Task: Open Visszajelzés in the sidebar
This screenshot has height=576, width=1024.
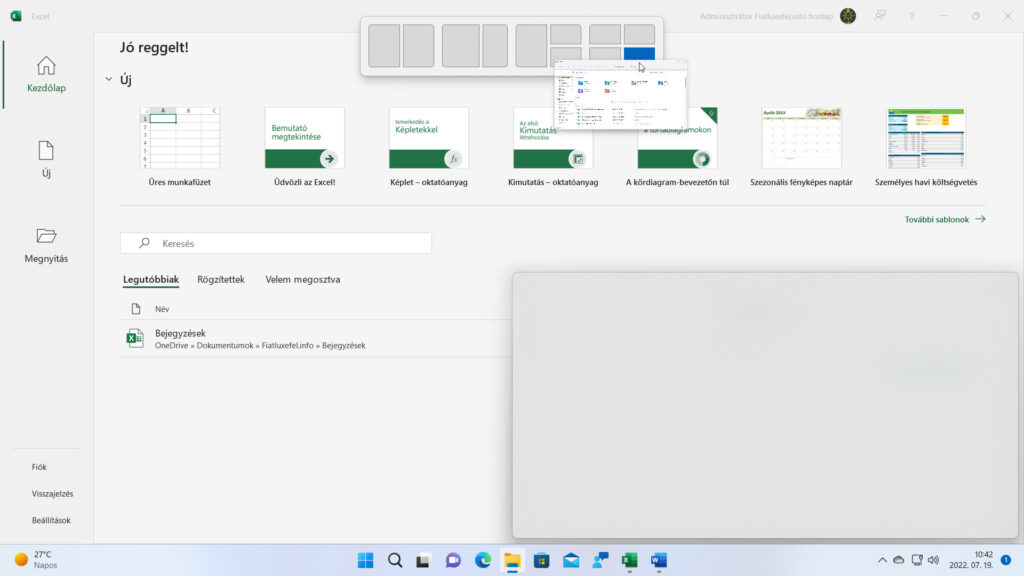Action: pyautogui.click(x=52, y=494)
